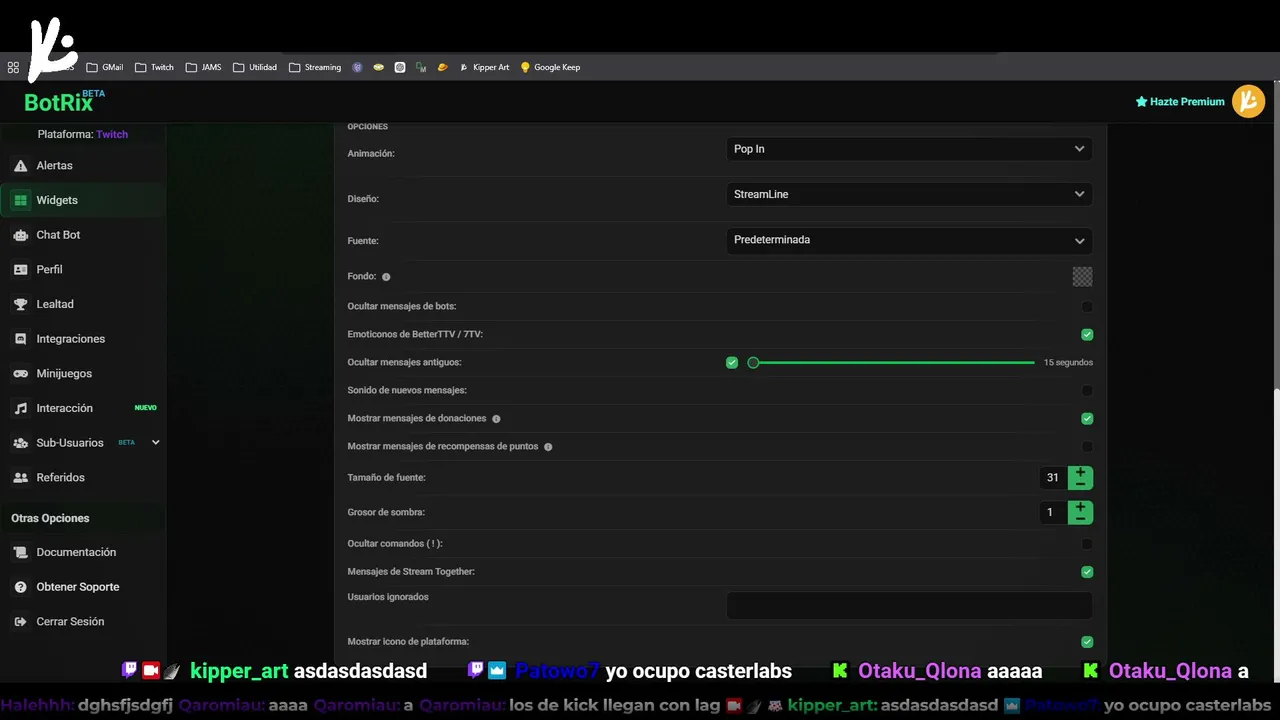Click the Sub-Usuarios people icon

[x=20, y=443]
